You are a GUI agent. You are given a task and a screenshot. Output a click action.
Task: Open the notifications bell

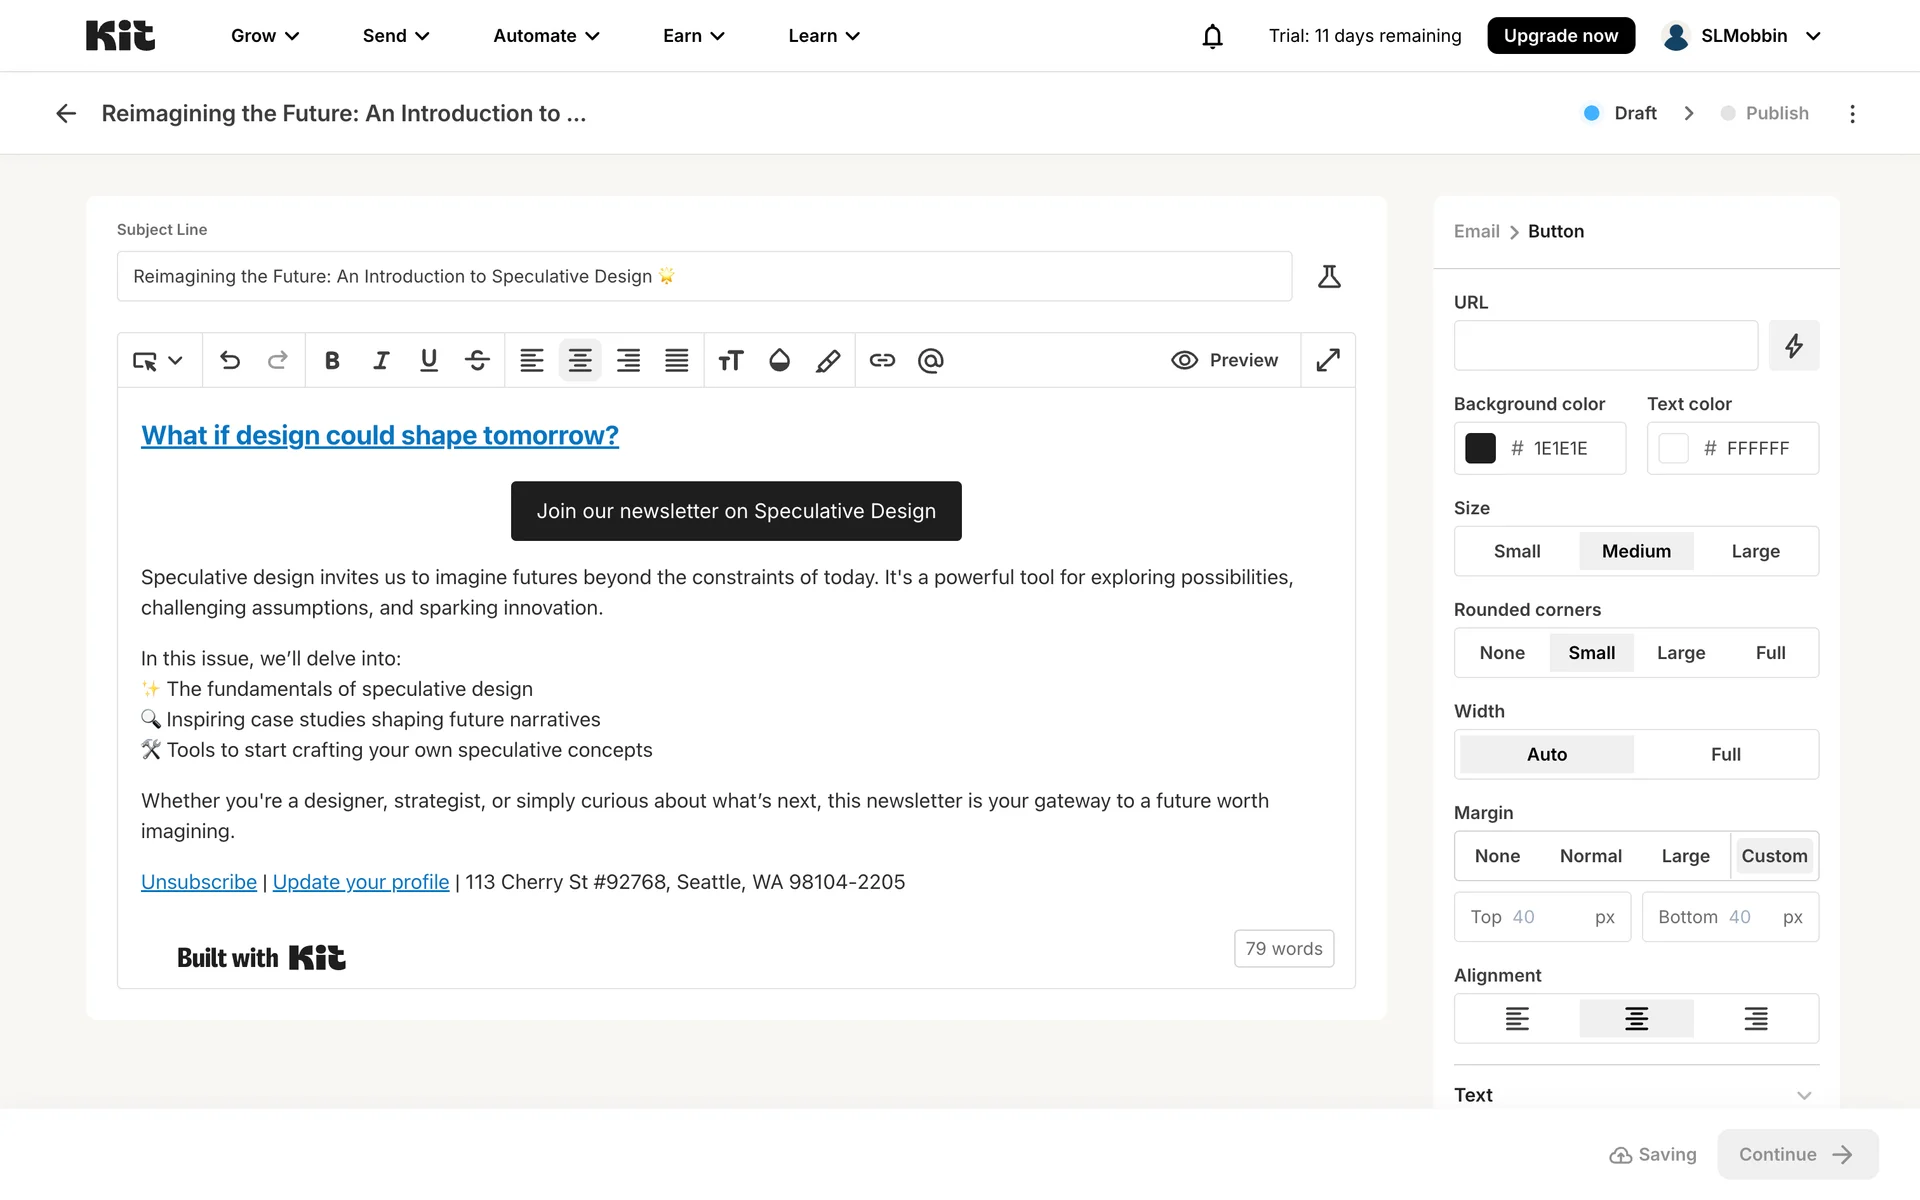click(1212, 36)
